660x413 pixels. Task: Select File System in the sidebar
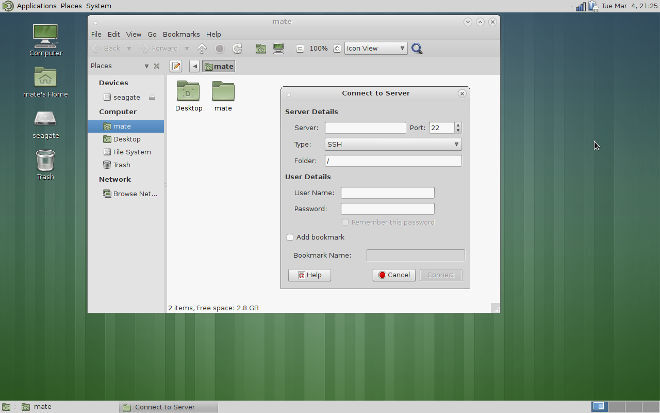pos(131,152)
